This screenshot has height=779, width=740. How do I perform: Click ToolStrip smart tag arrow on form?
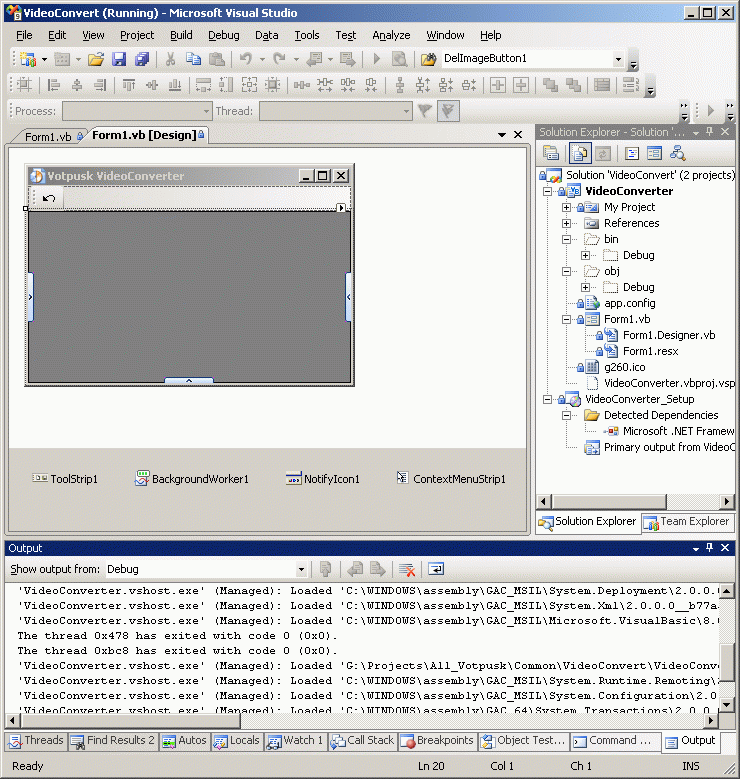click(x=341, y=208)
